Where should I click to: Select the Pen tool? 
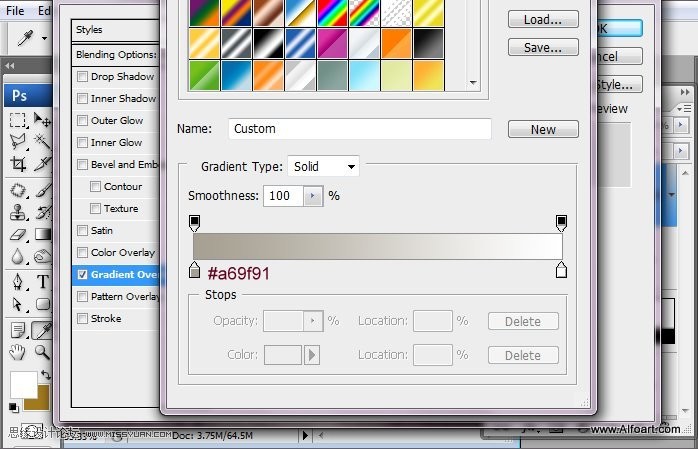tap(17, 282)
